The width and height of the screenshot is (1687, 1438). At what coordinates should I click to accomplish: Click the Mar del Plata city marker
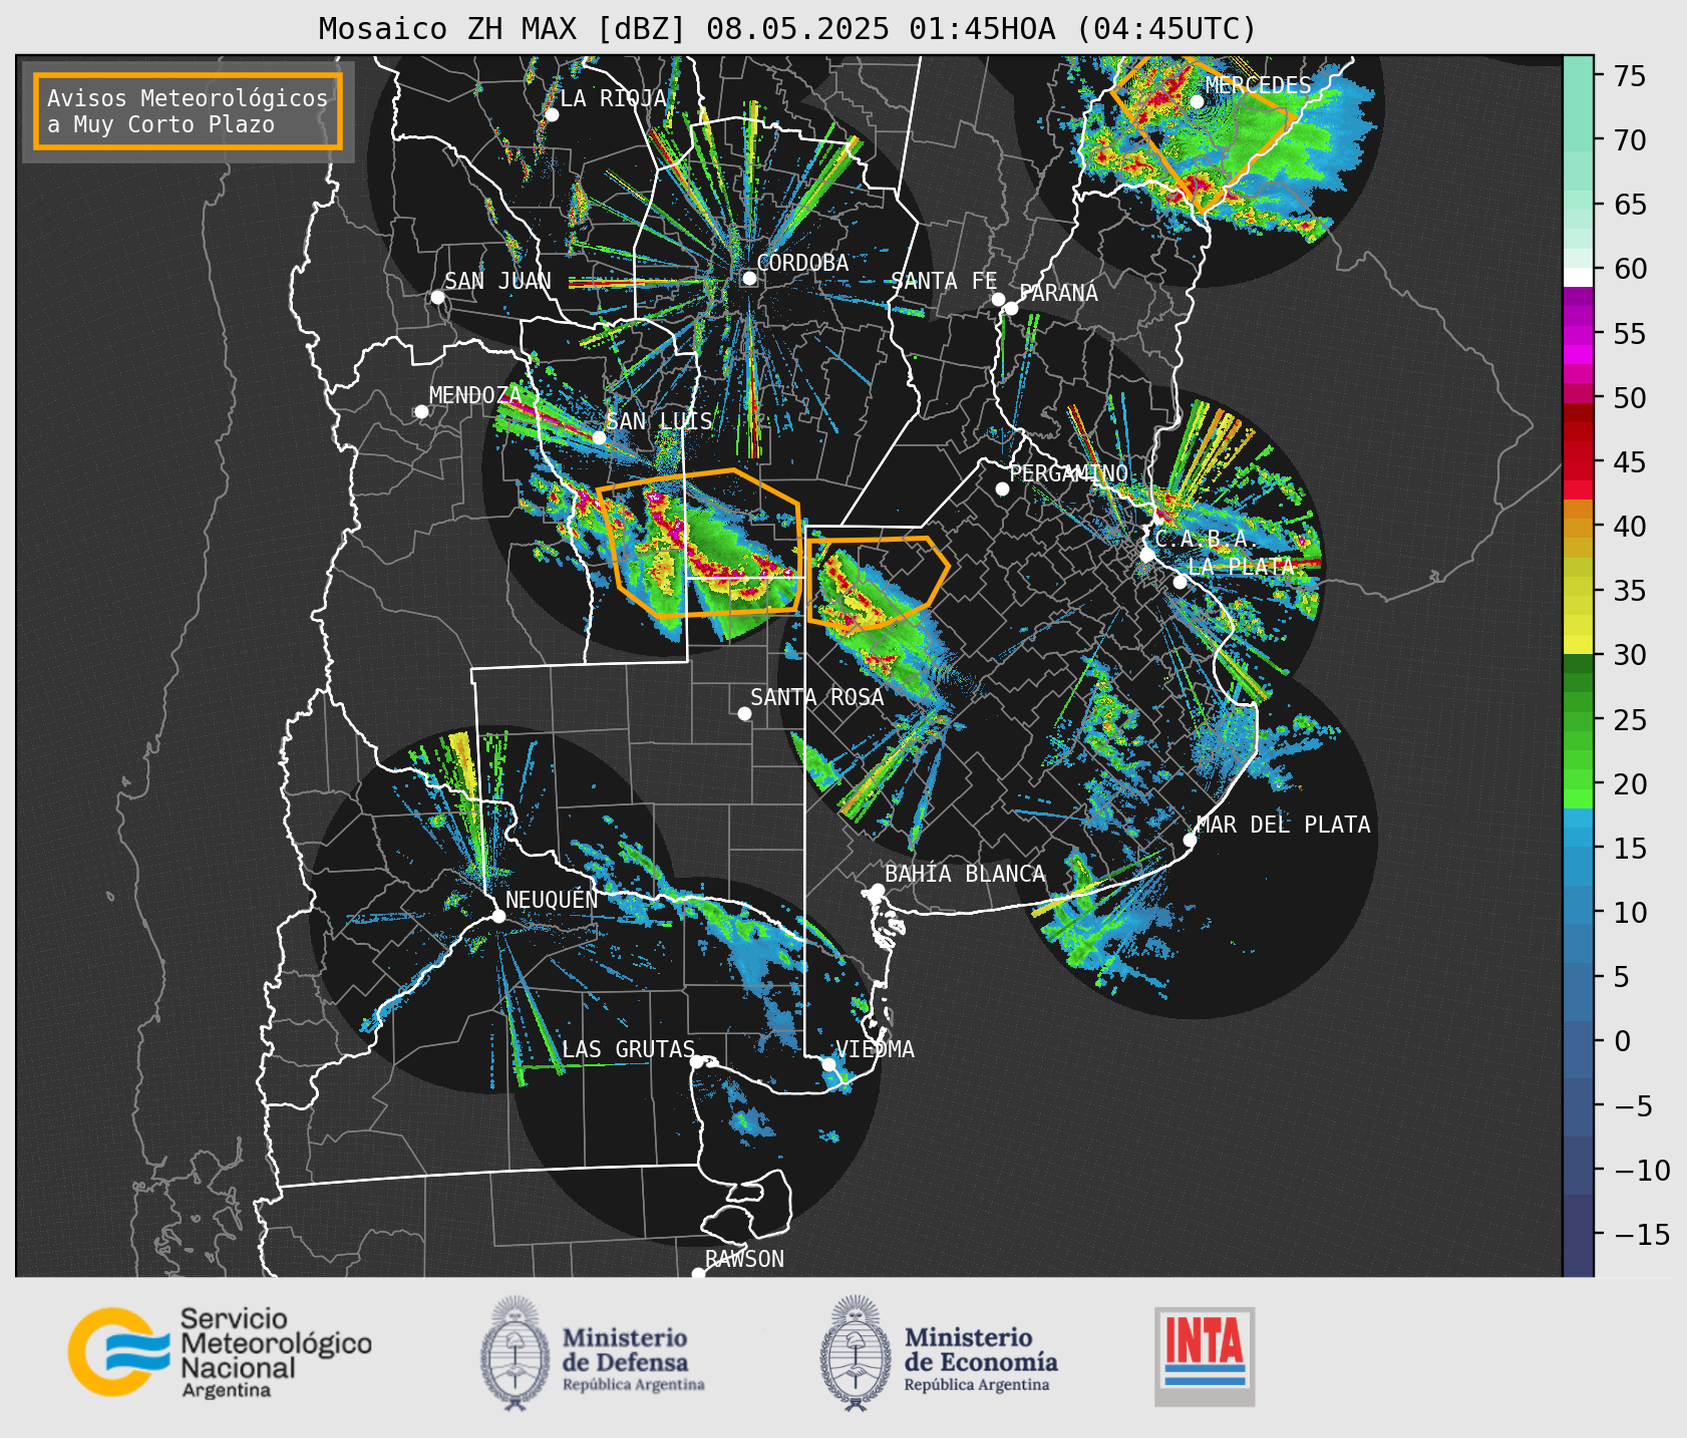(1189, 840)
